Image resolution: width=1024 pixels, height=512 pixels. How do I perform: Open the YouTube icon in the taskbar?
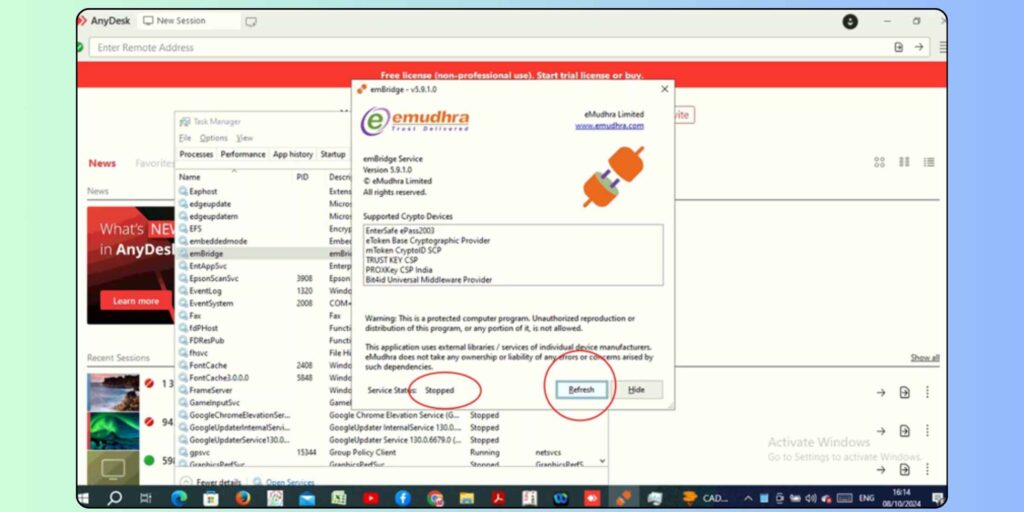[x=371, y=498]
